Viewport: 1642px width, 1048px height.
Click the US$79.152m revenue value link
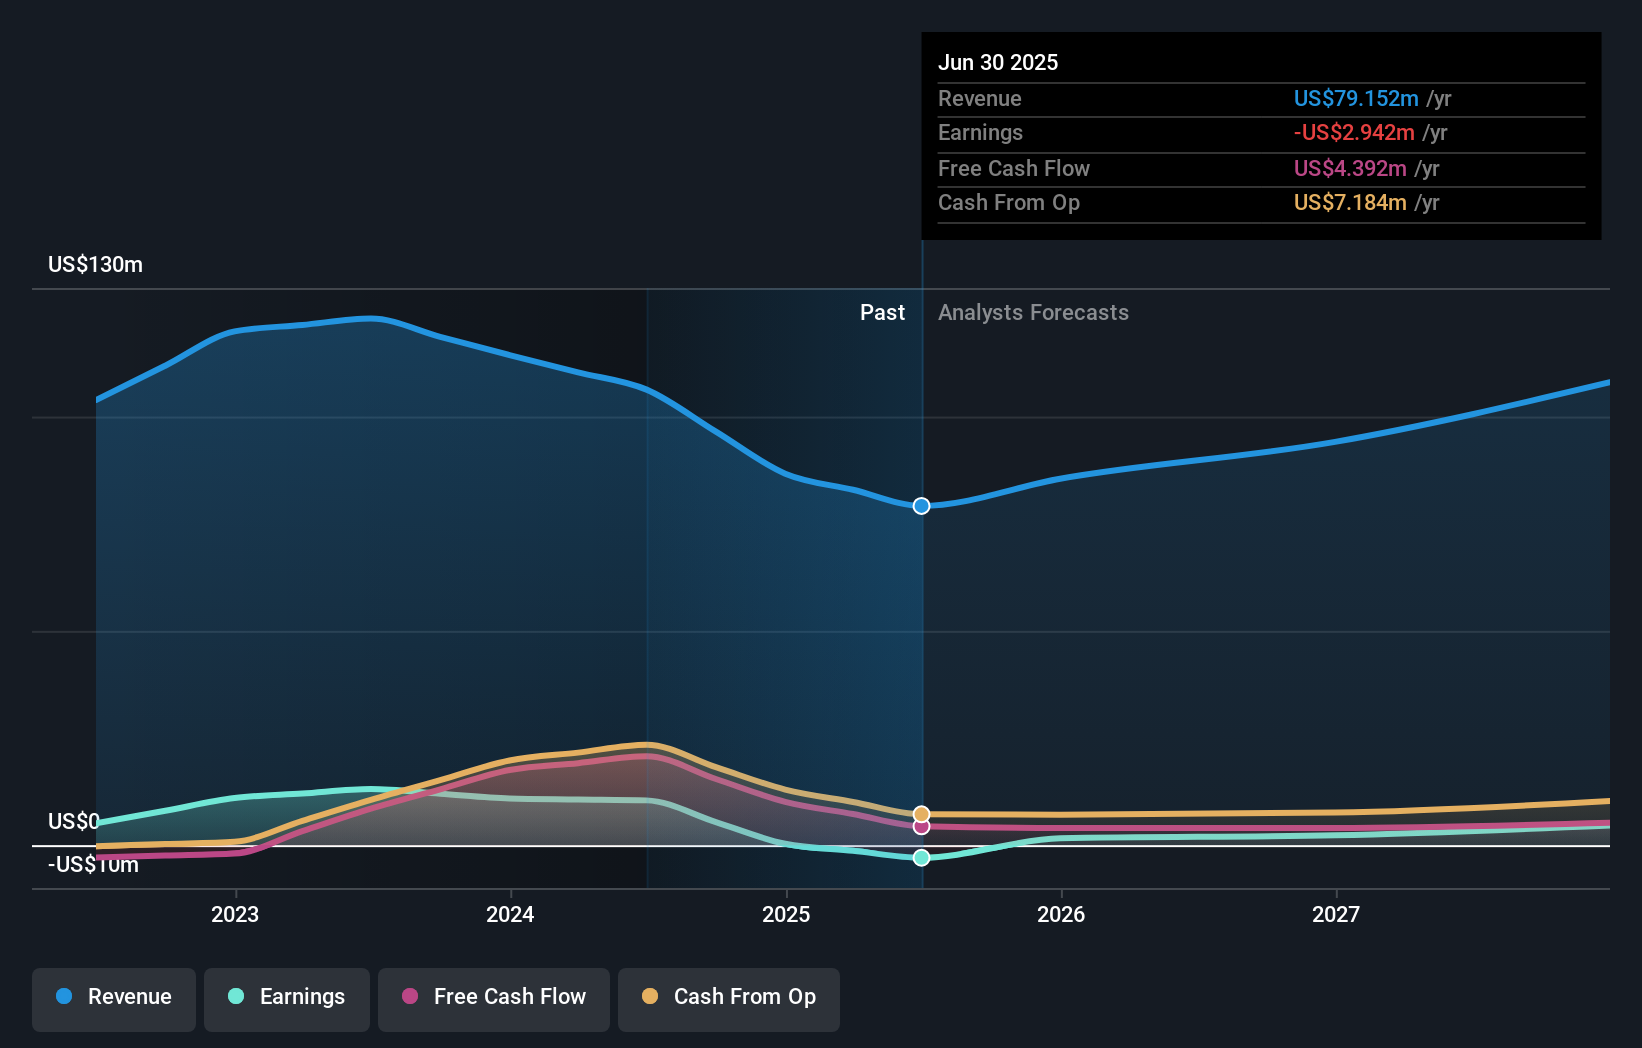(x=1356, y=98)
